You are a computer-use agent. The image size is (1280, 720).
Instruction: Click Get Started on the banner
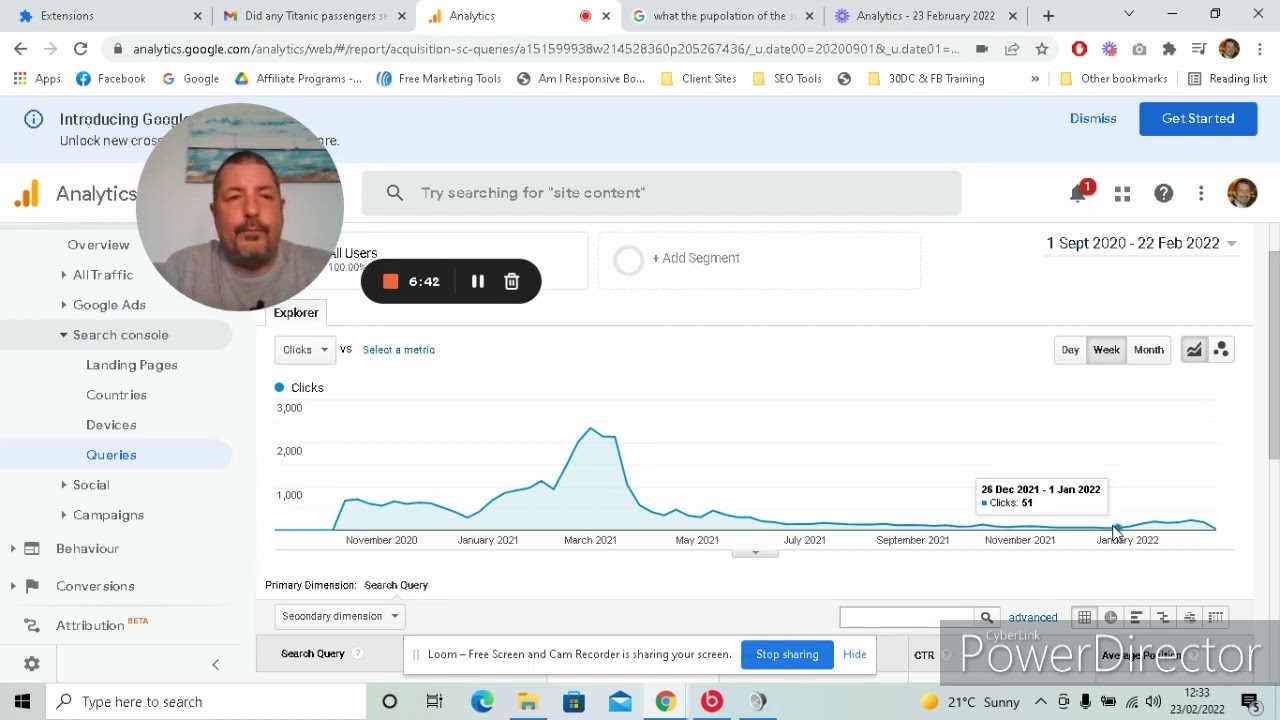1198,119
